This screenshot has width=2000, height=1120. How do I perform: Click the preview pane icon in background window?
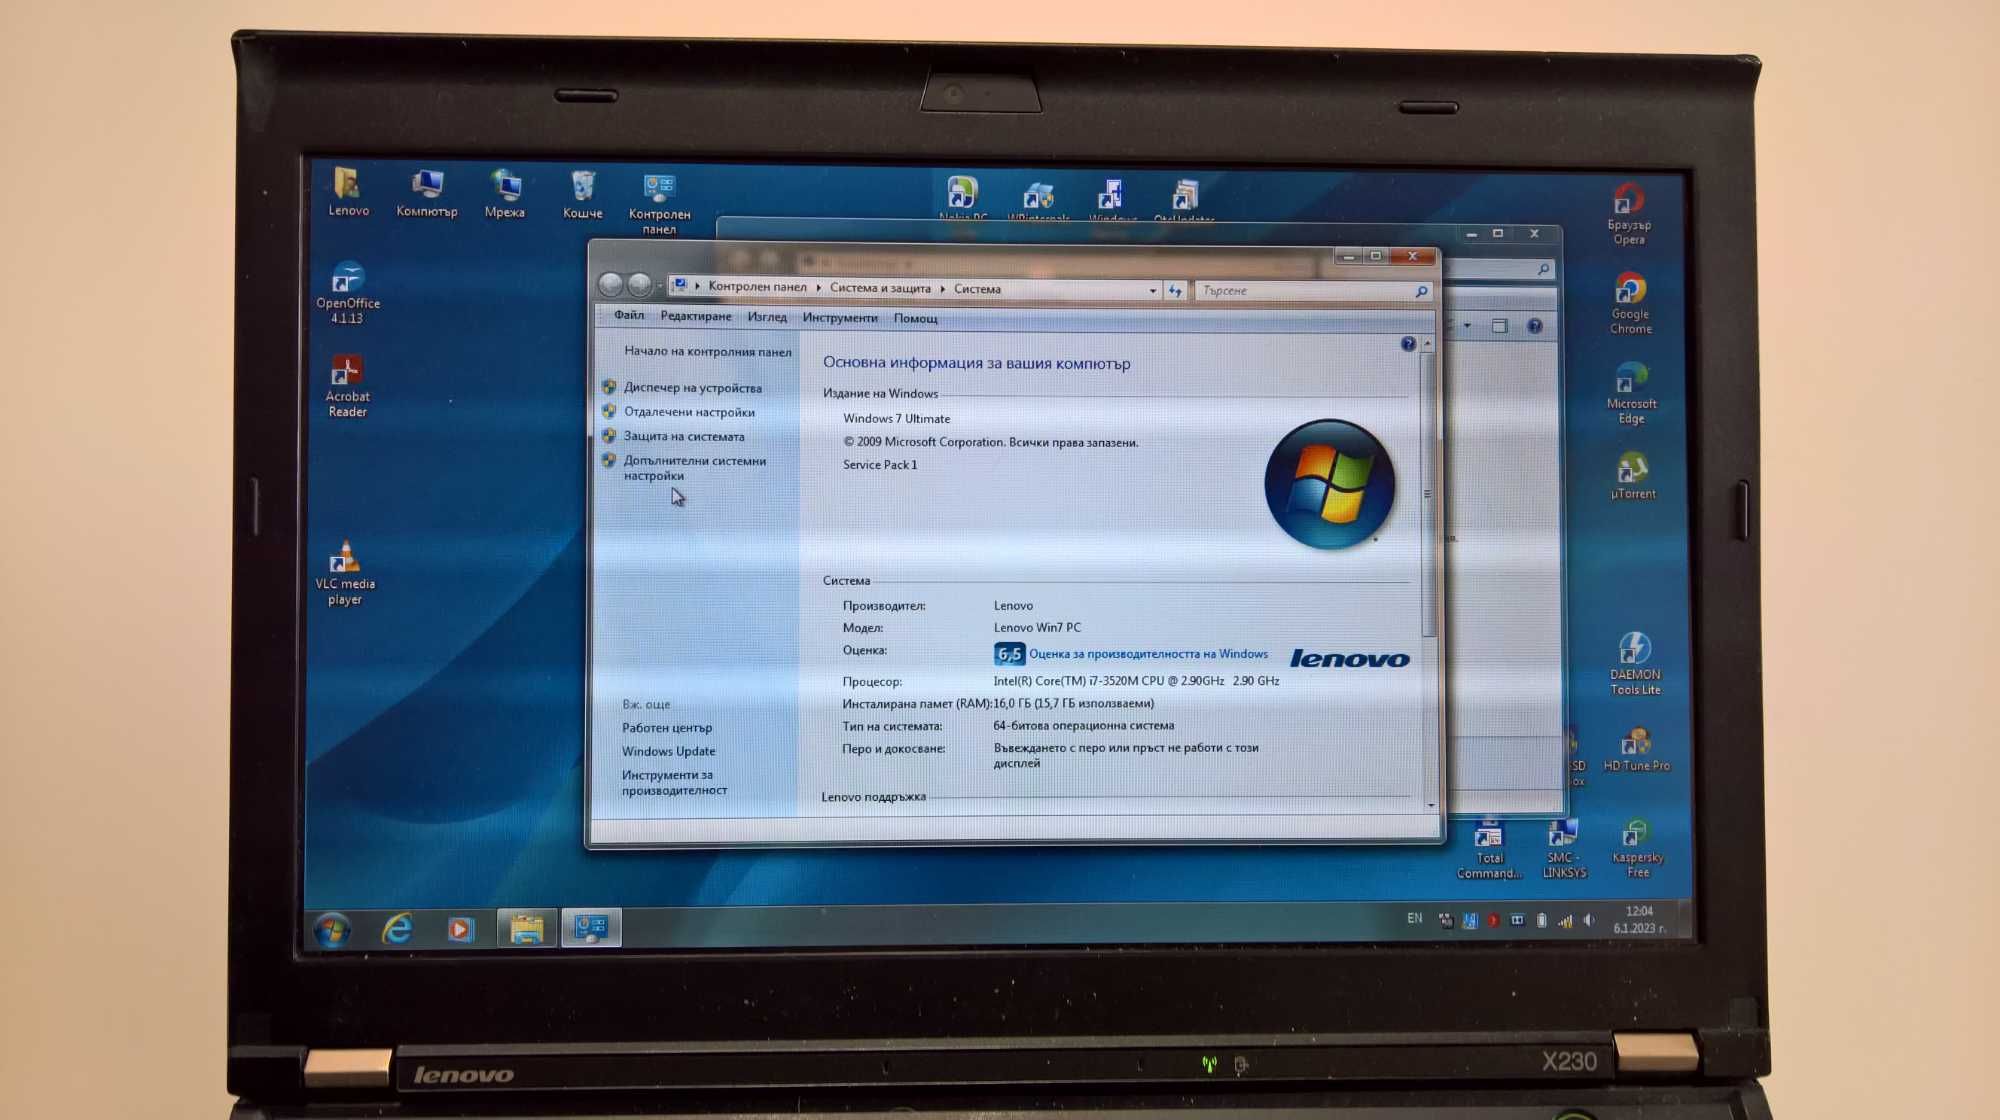coord(1499,326)
